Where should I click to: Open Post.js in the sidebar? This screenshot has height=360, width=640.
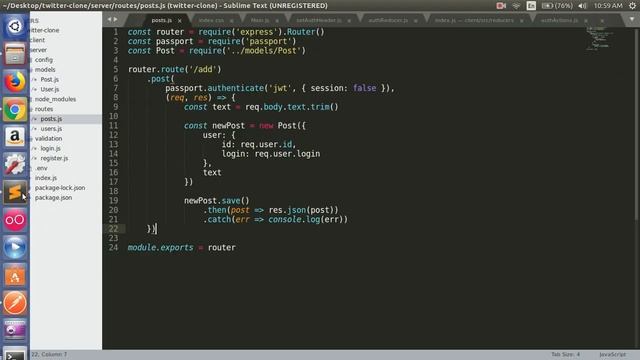[x=49, y=79]
